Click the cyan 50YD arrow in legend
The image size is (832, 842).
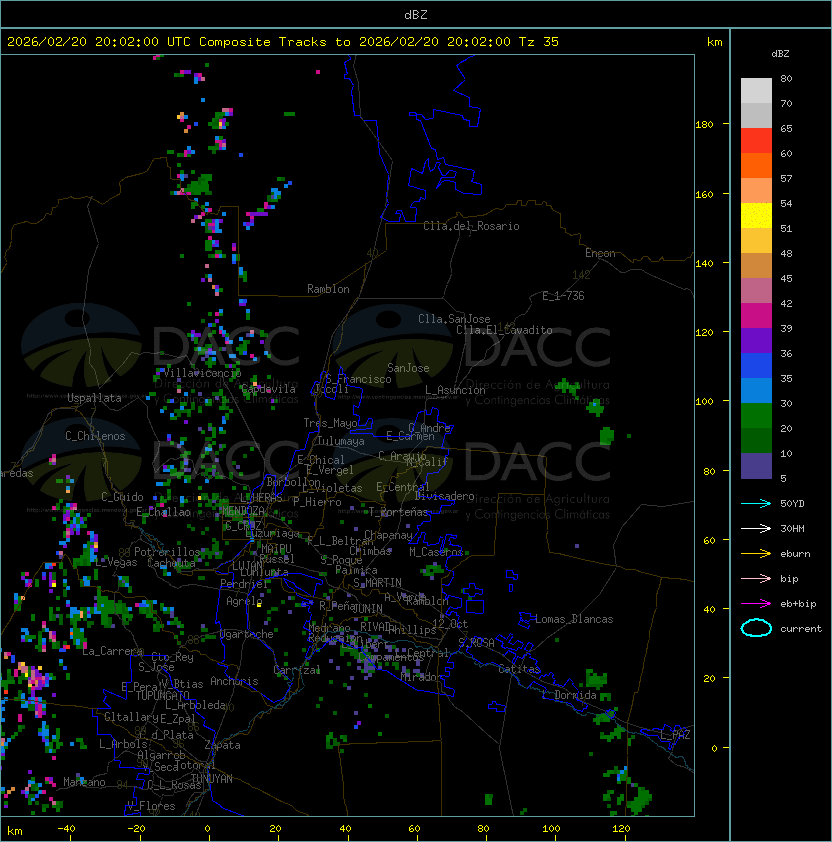(x=756, y=503)
